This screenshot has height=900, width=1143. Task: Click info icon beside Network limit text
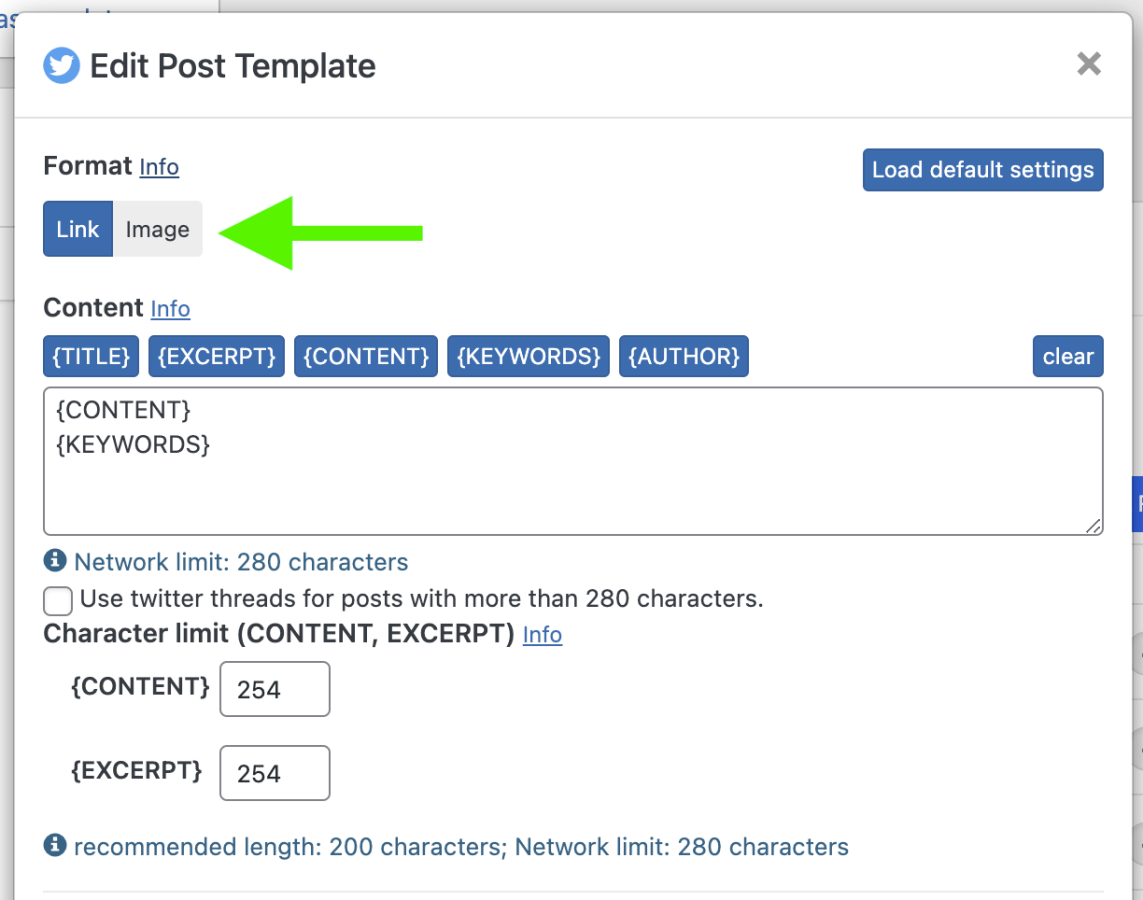click(x=55, y=561)
